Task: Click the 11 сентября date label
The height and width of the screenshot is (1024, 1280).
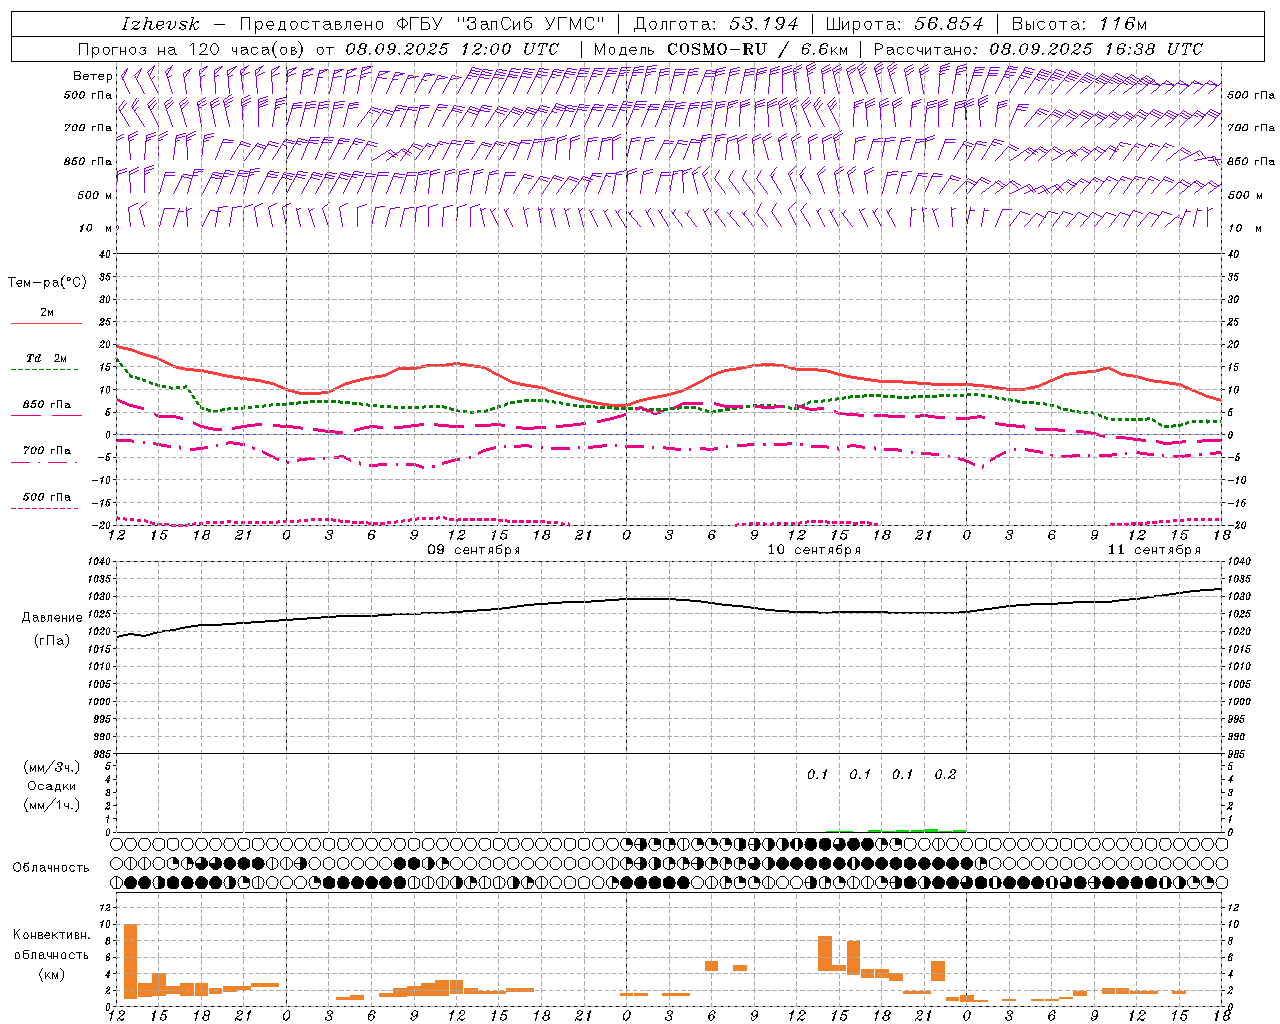Action: (x=1154, y=550)
